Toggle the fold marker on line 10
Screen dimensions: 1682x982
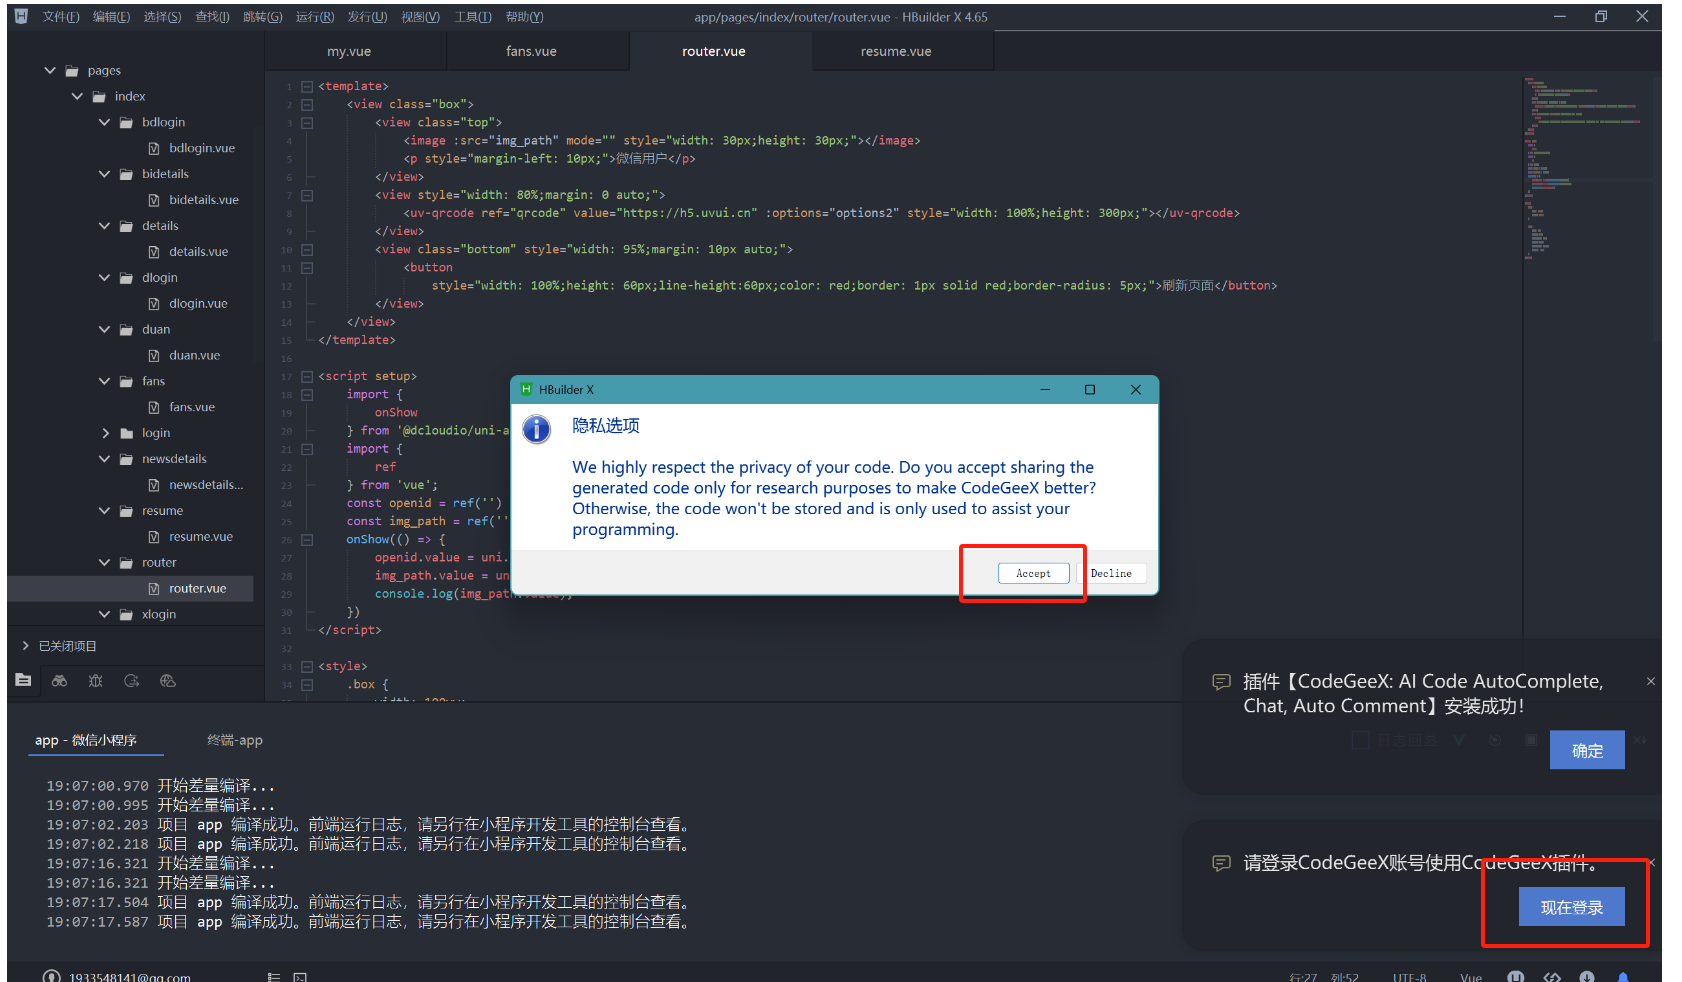coord(307,249)
